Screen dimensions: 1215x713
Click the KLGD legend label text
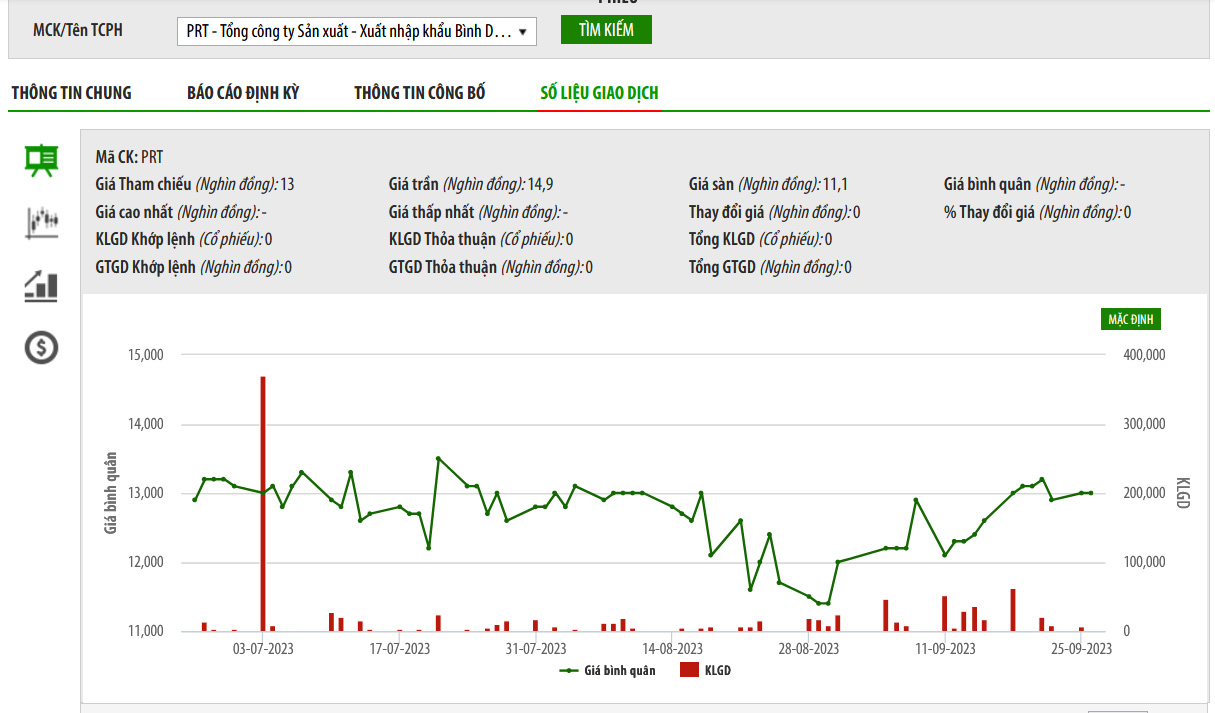pos(718,670)
